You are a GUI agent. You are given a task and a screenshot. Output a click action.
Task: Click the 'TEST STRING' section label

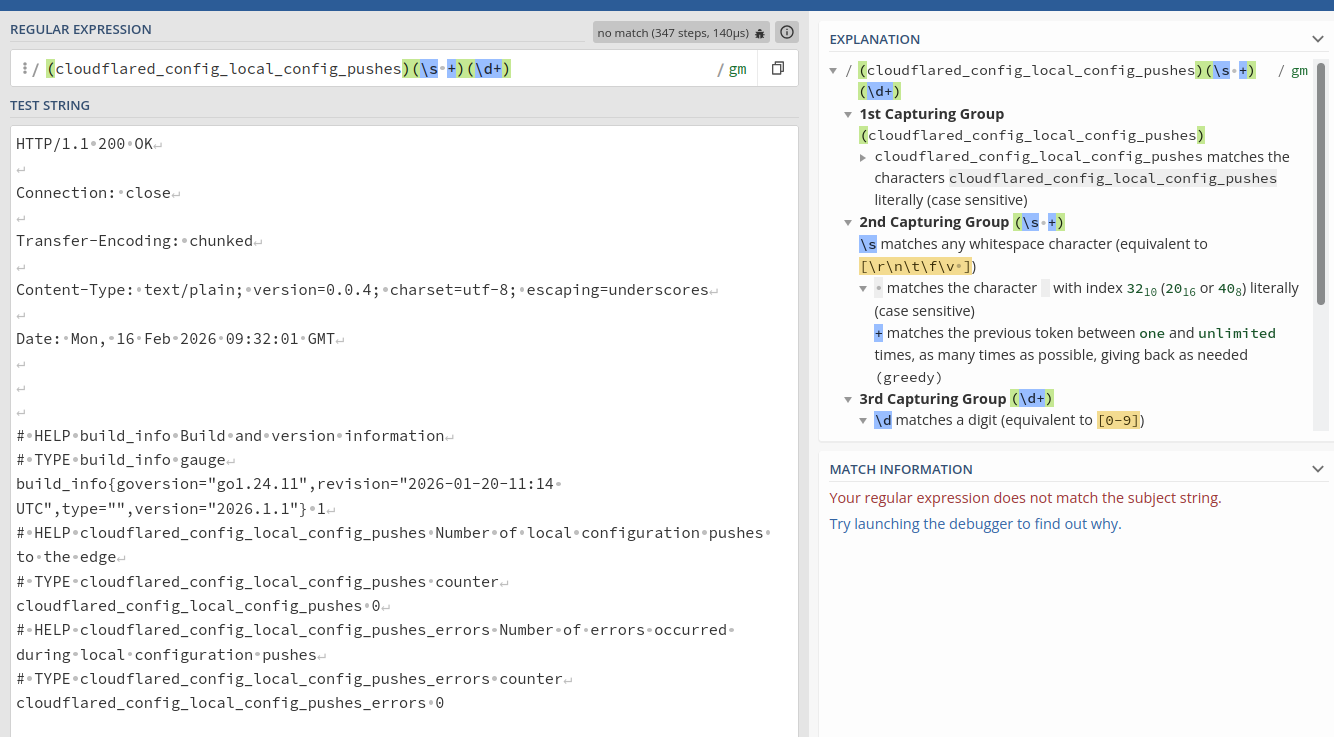click(50, 105)
